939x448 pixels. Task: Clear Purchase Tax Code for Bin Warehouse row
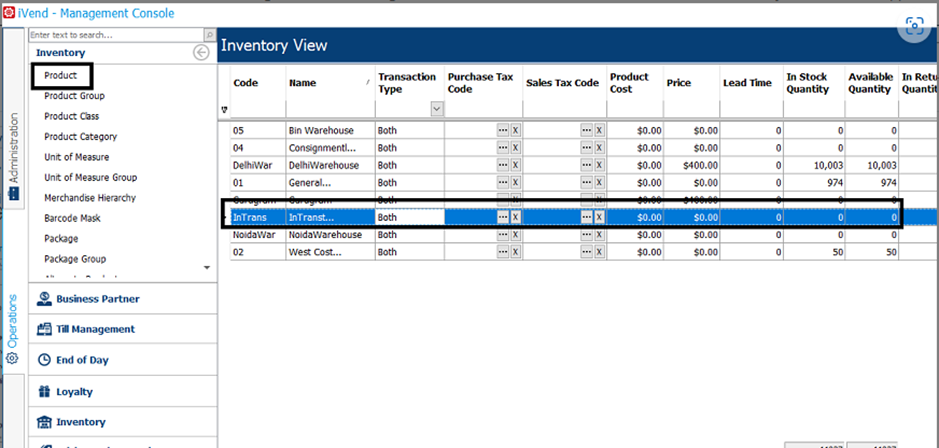[x=515, y=131]
